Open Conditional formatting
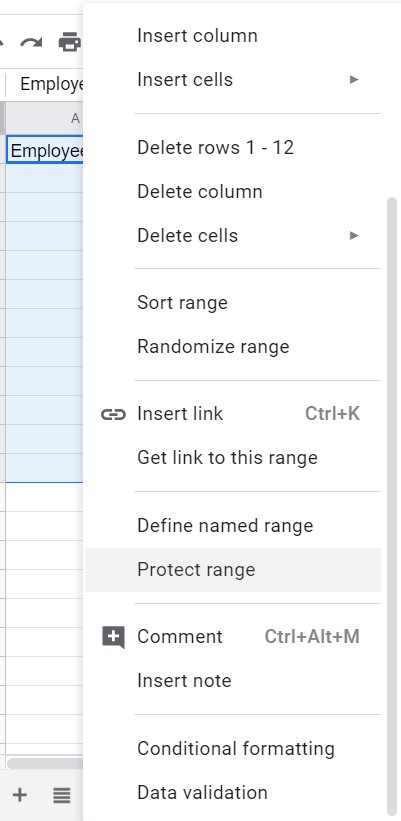The height and width of the screenshot is (821, 401). 232,749
